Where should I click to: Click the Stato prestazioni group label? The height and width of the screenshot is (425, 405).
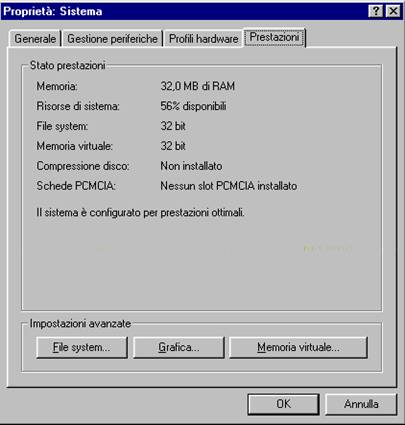point(68,66)
